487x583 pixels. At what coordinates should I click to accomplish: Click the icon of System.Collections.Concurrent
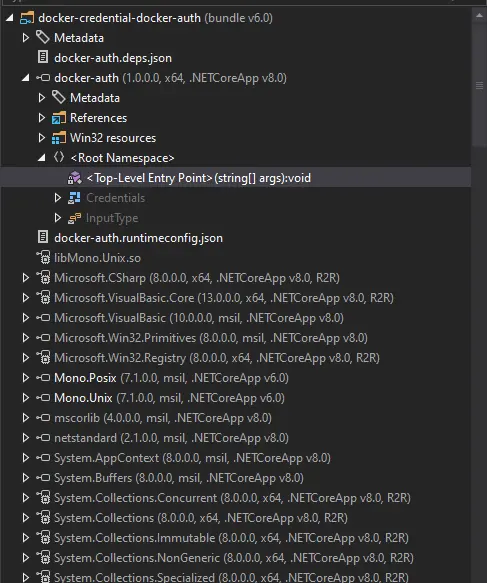[x=43, y=497]
